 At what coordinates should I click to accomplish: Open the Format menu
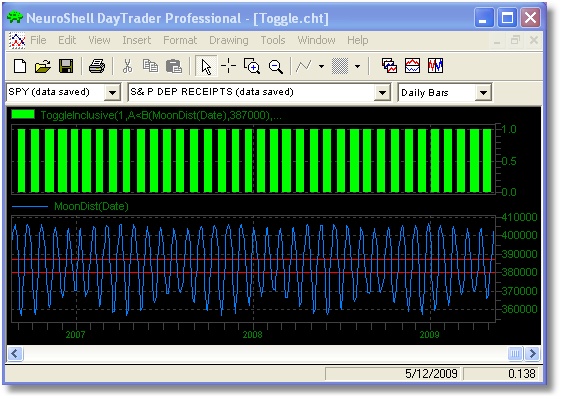point(180,40)
